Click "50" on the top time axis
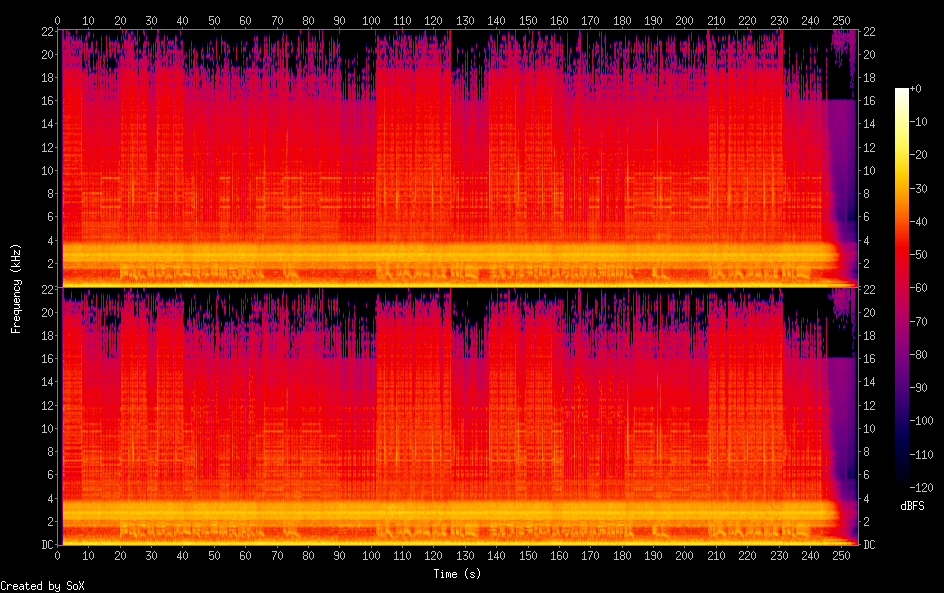Image resolution: width=944 pixels, height=593 pixels. click(x=214, y=20)
